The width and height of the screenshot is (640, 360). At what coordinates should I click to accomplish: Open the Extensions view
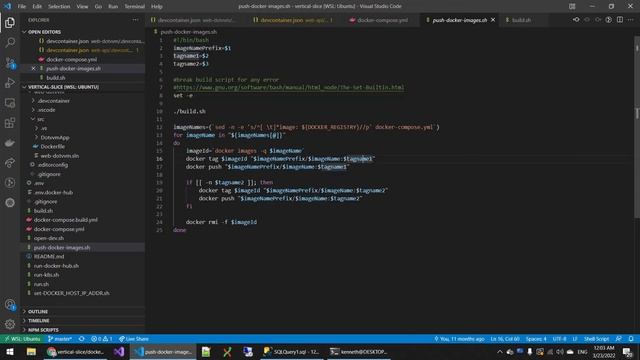click(10, 122)
